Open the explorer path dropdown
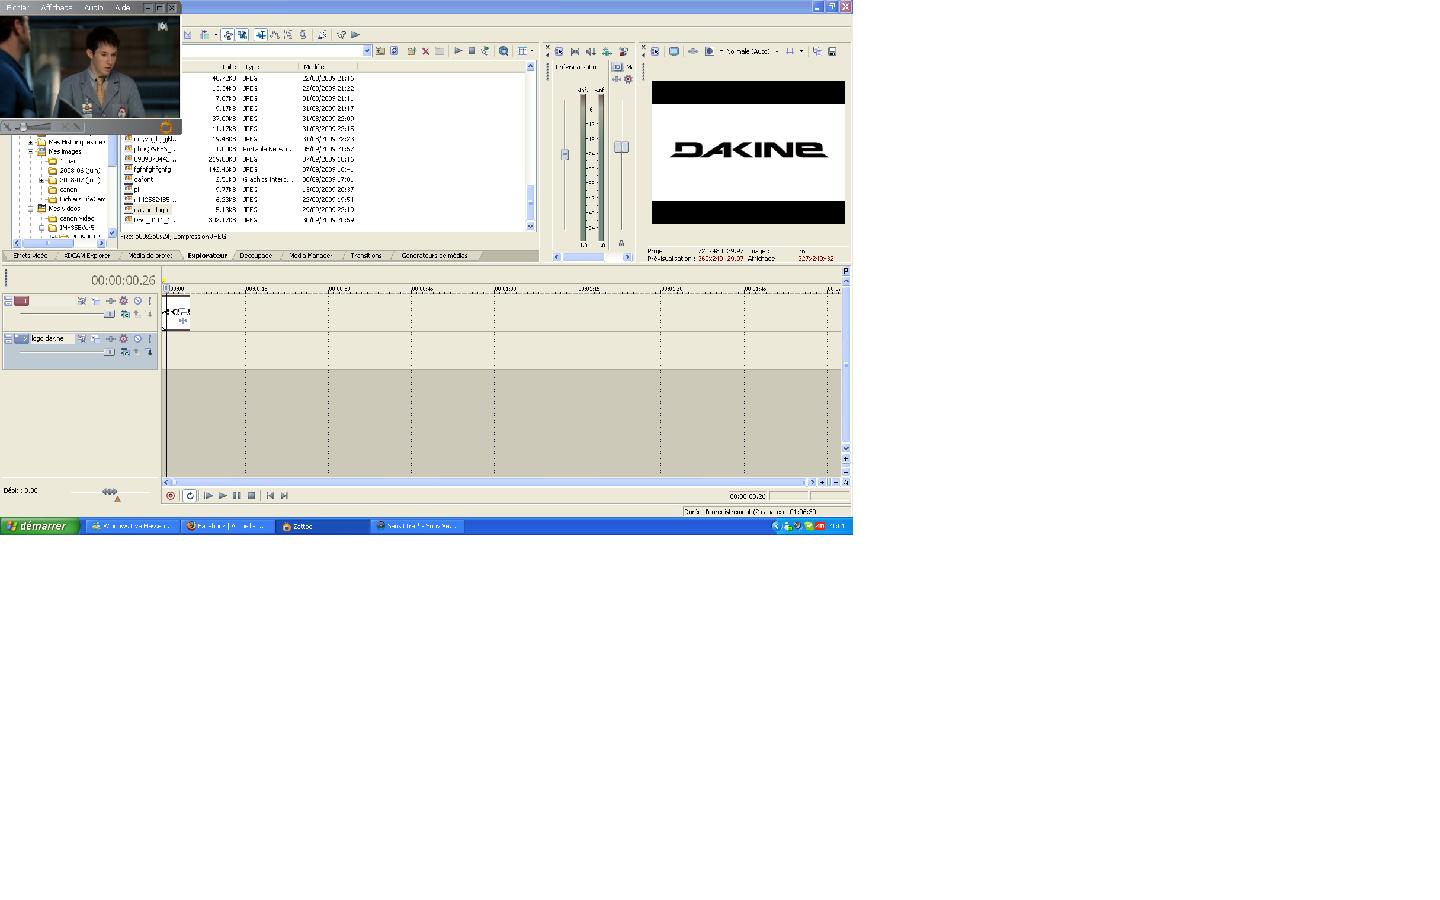 coord(367,51)
